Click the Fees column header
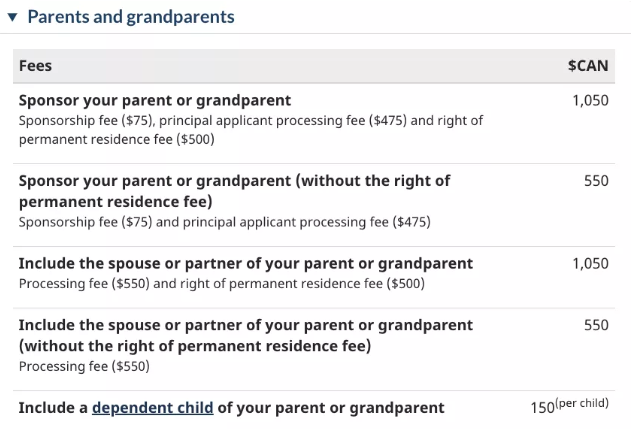637x429 pixels. (36, 66)
